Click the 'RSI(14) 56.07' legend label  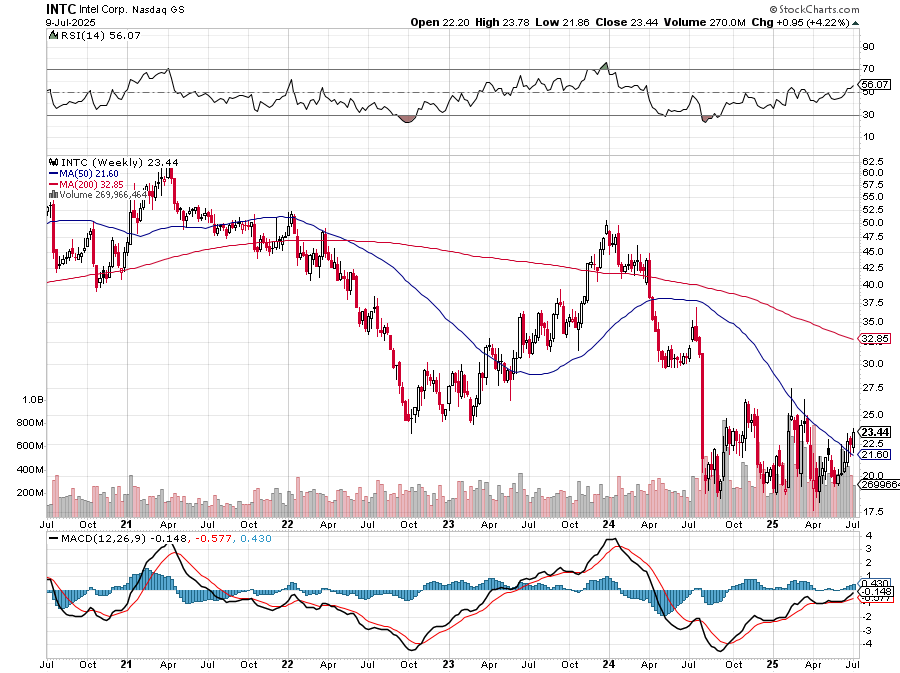100,36
